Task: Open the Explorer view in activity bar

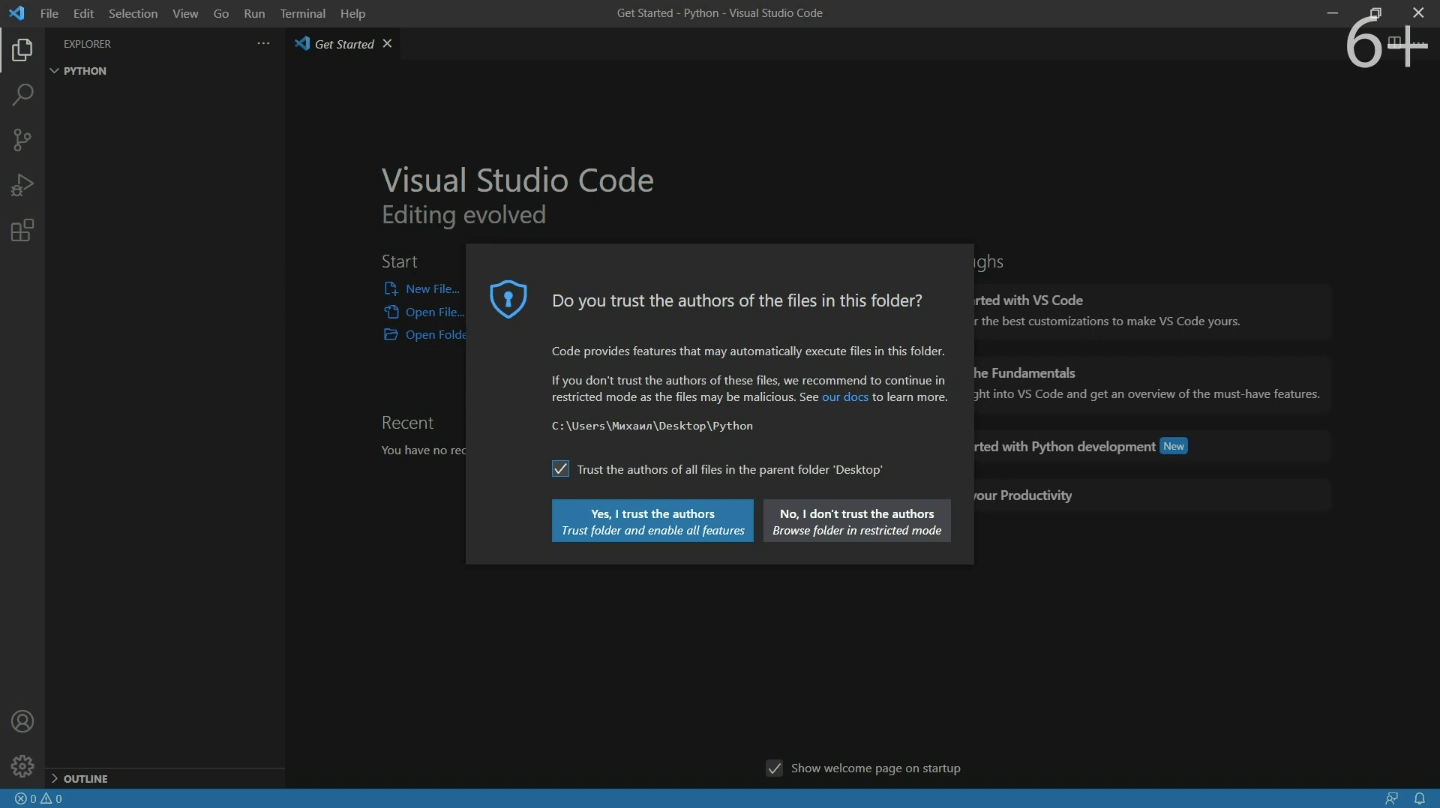Action: [x=22, y=49]
